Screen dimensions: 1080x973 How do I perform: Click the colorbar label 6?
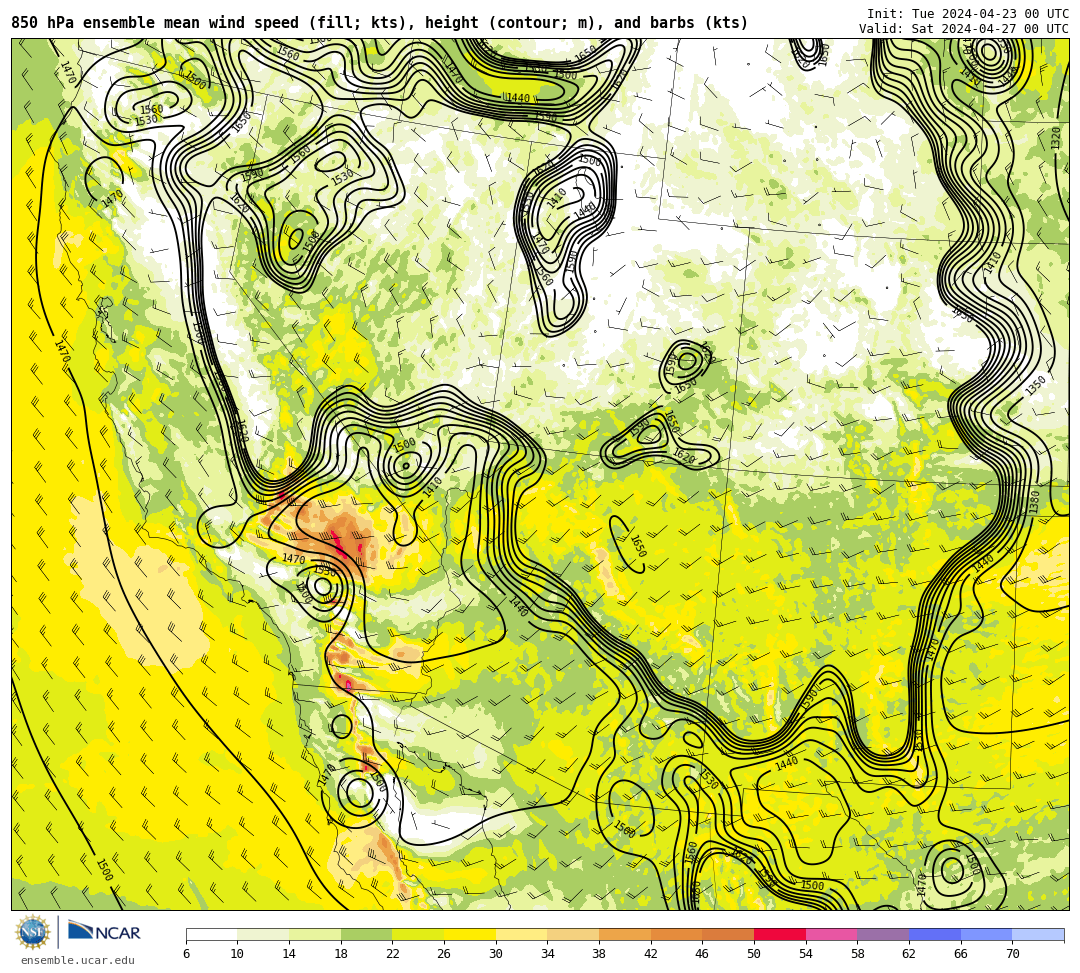[186, 954]
